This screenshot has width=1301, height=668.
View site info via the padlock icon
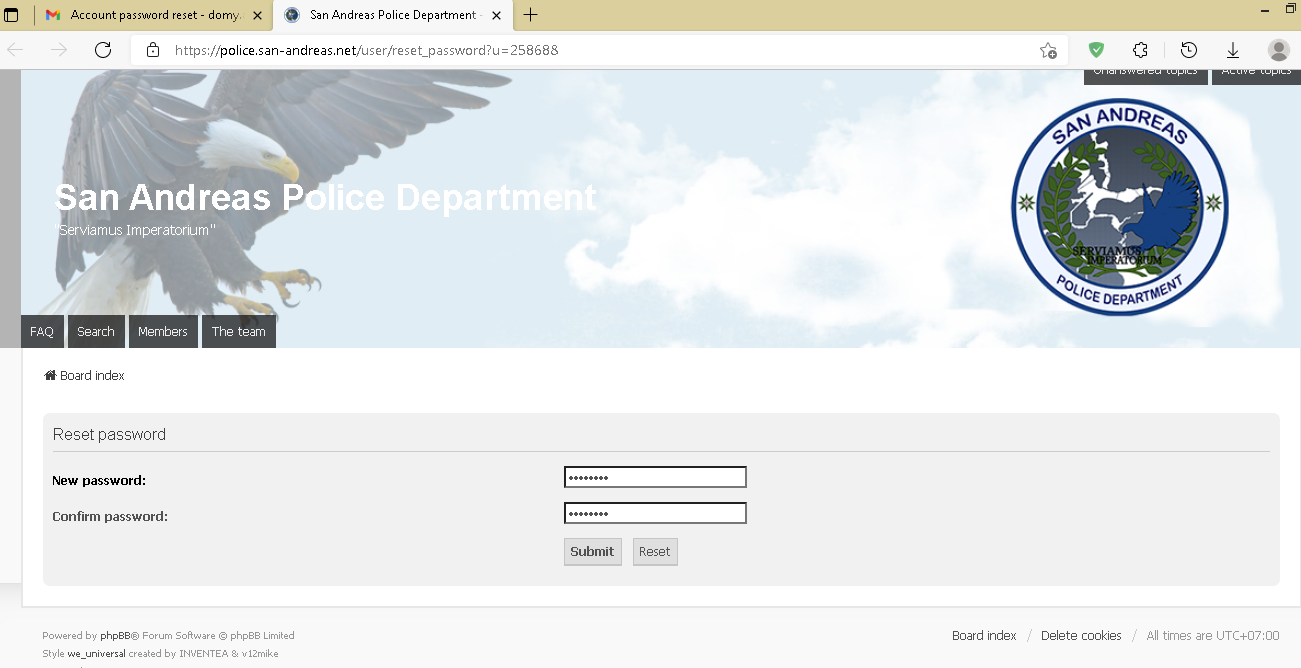153,50
